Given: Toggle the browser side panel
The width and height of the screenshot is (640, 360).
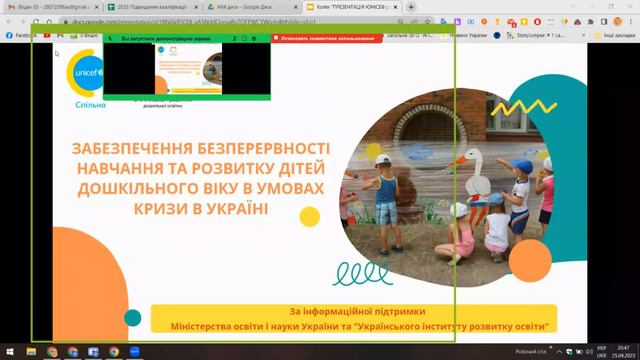Looking at the screenshot, I should [604, 22].
